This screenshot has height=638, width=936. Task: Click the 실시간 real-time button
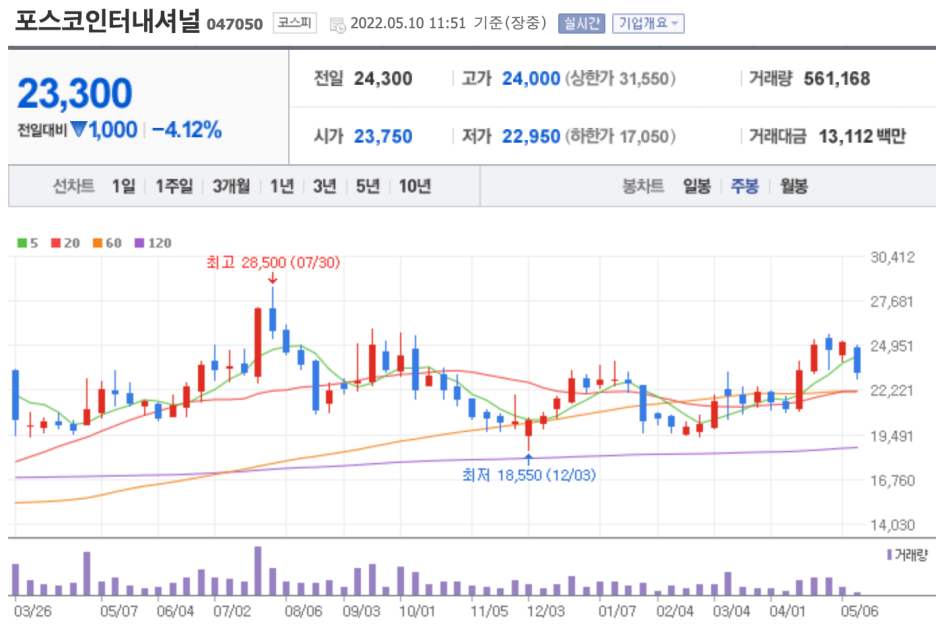[581, 24]
